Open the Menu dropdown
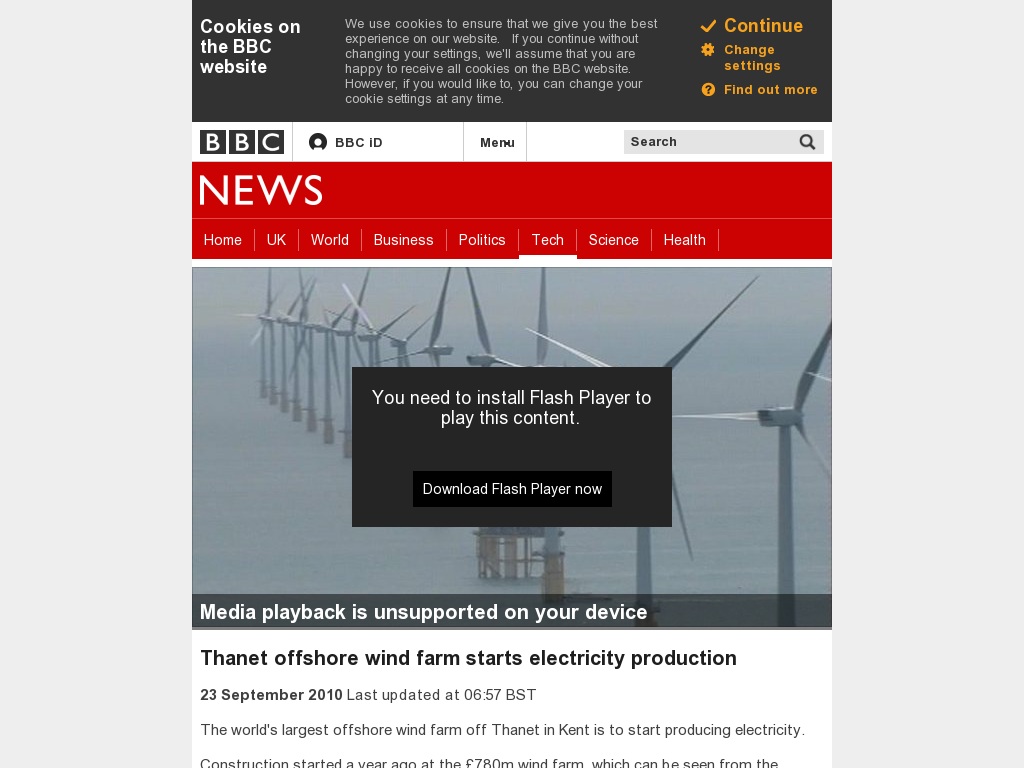1024x768 pixels. click(496, 142)
